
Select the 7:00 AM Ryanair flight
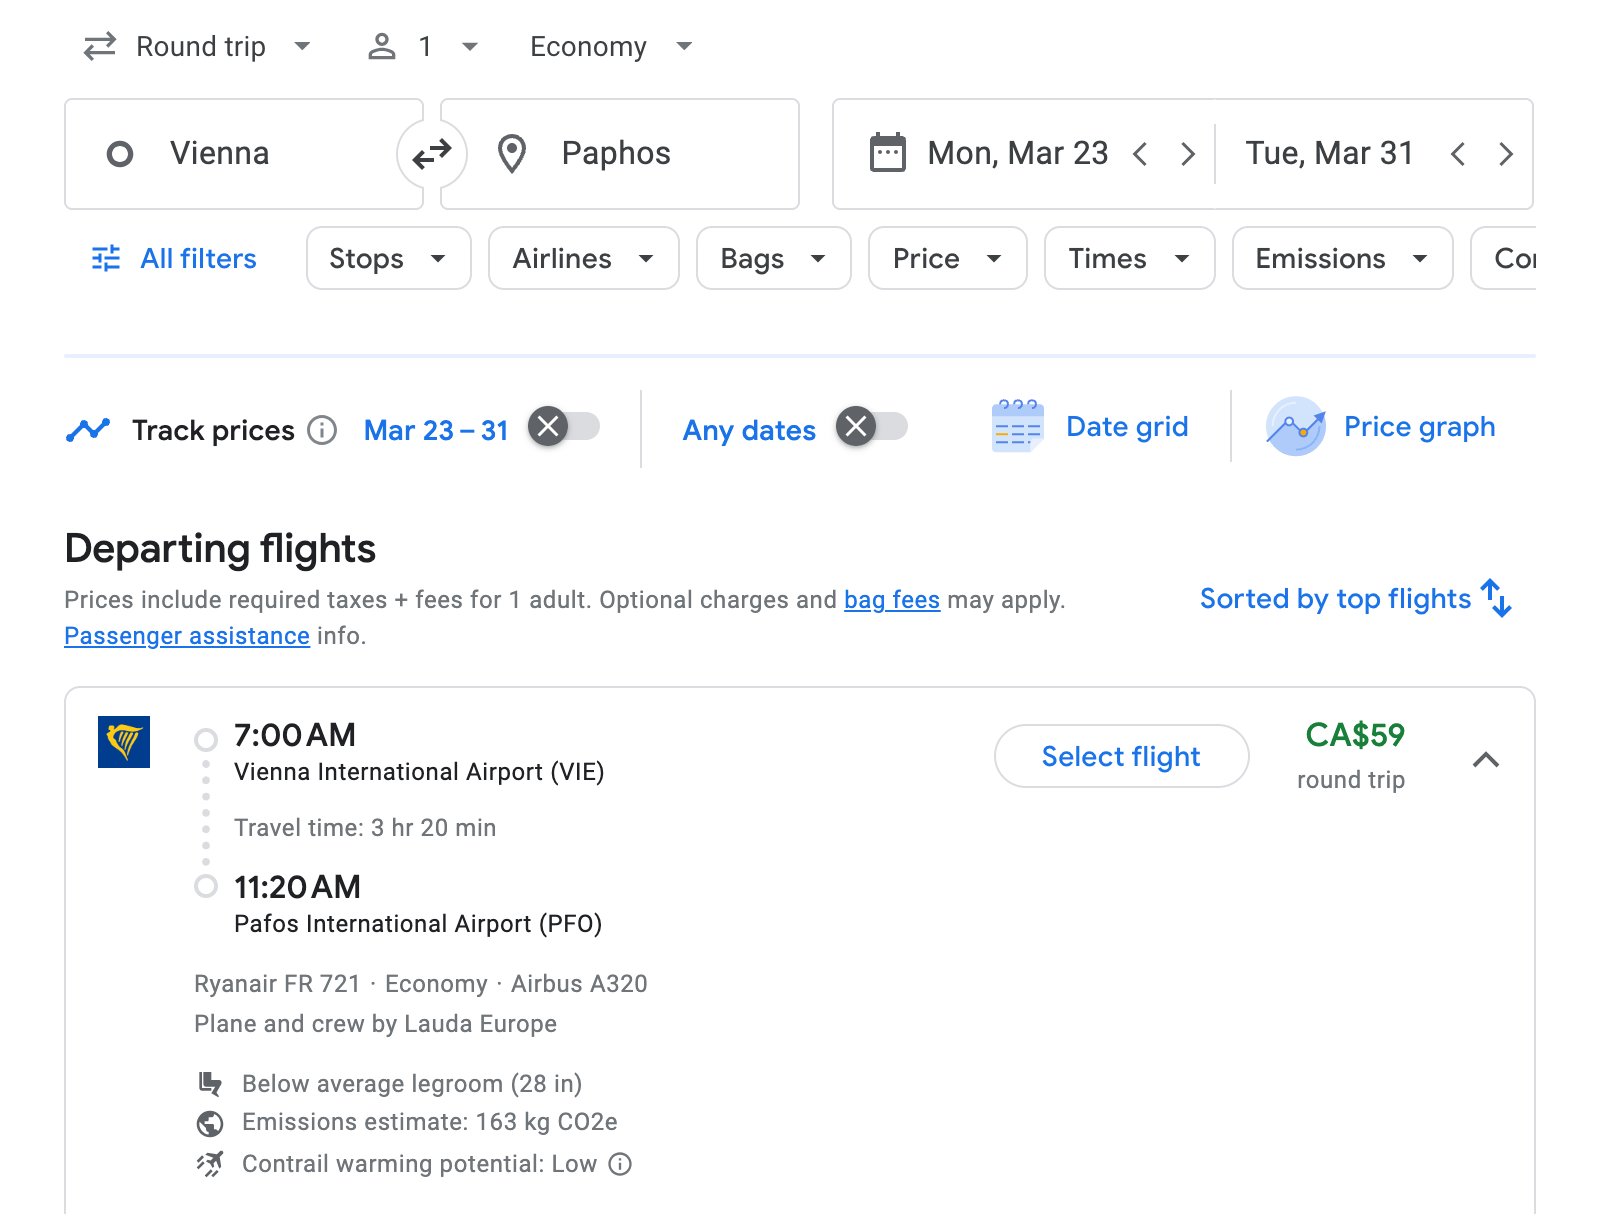[x=1120, y=756]
